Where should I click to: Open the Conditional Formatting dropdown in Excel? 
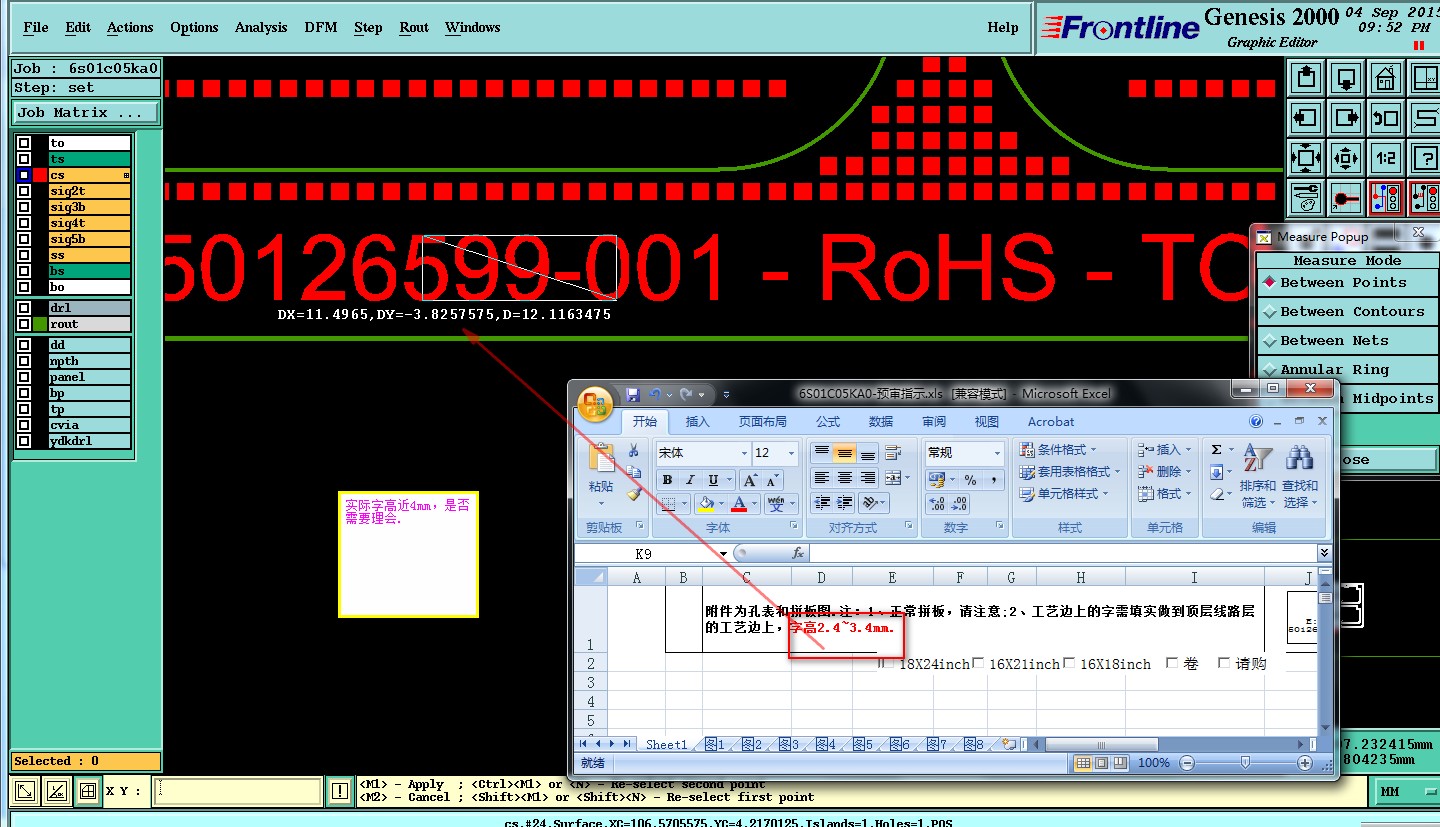click(1059, 449)
